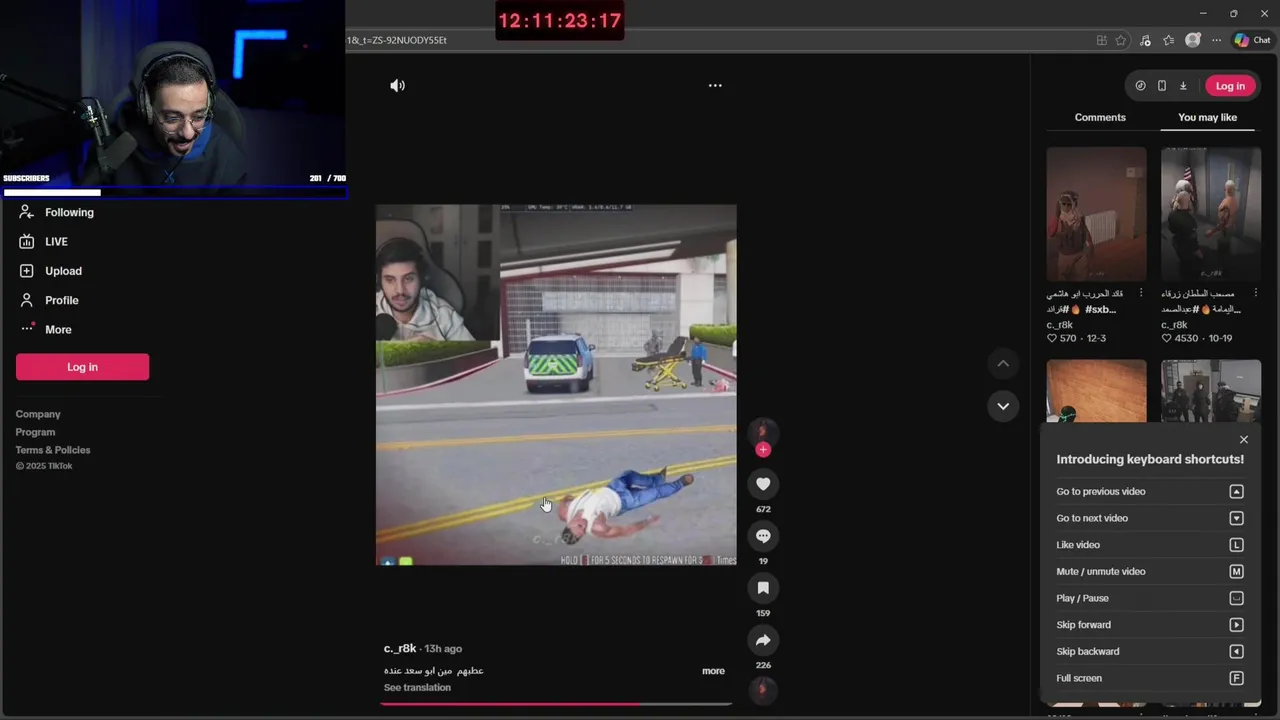Bookmark page with the browser star icon
Screen dimensions: 1280x720
[x=1121, y=40]
